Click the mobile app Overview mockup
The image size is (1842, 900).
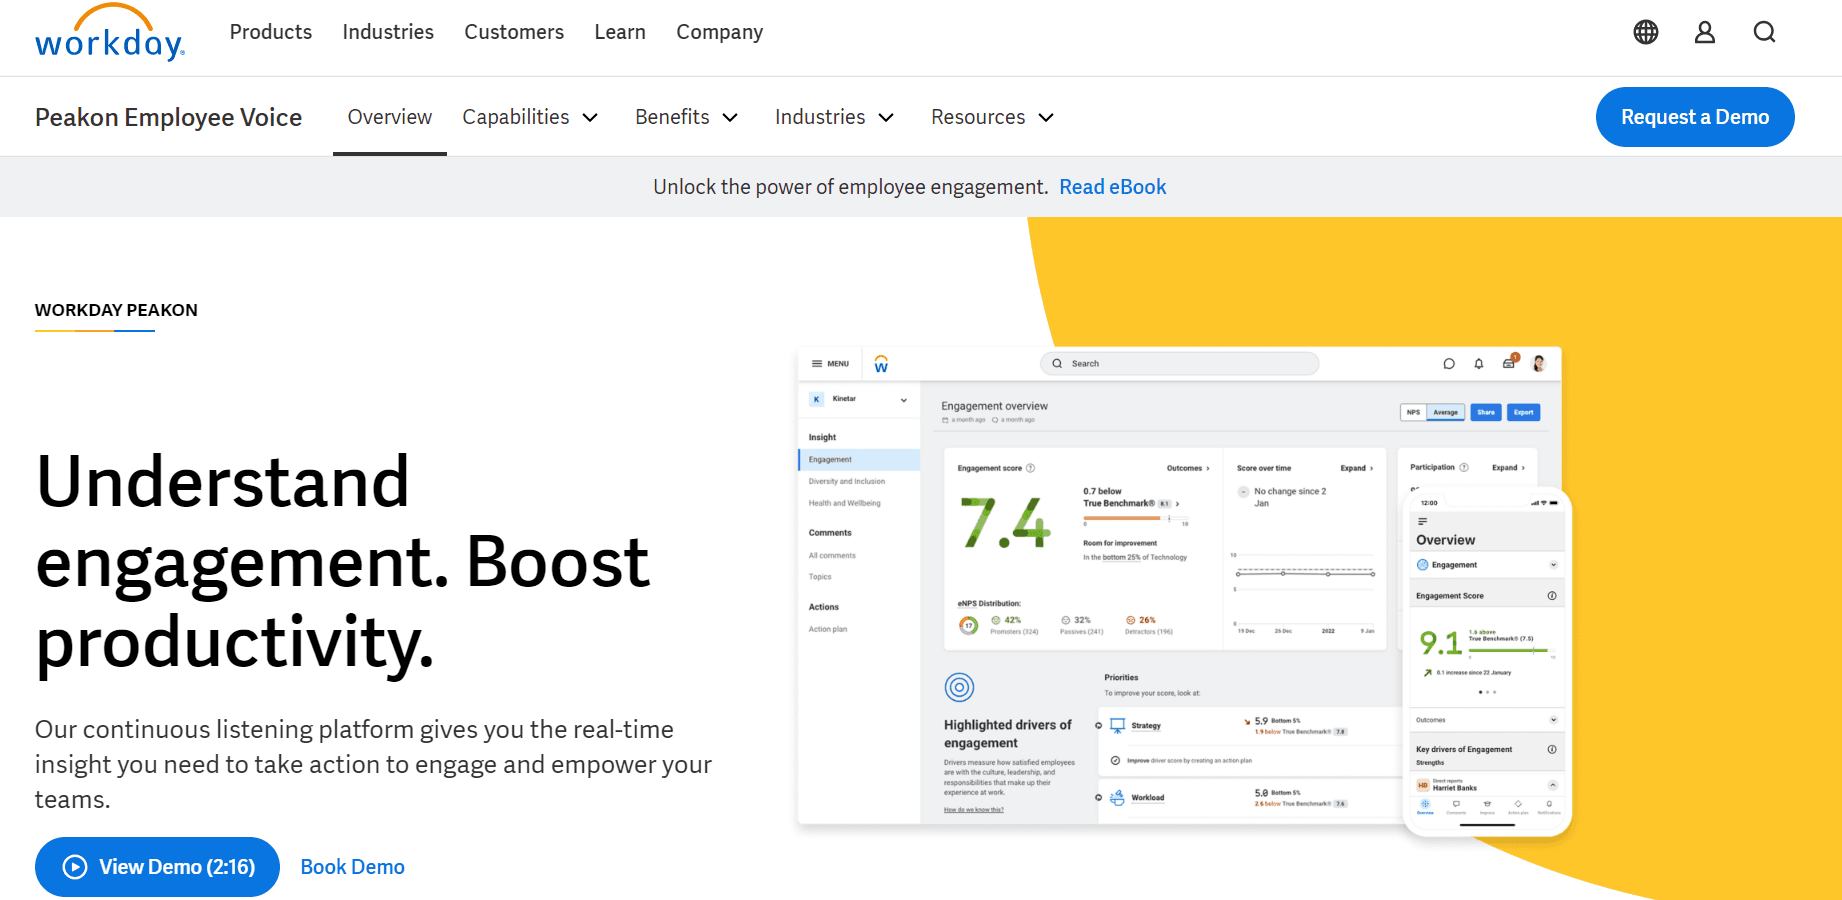click(x=1488, y=662)
